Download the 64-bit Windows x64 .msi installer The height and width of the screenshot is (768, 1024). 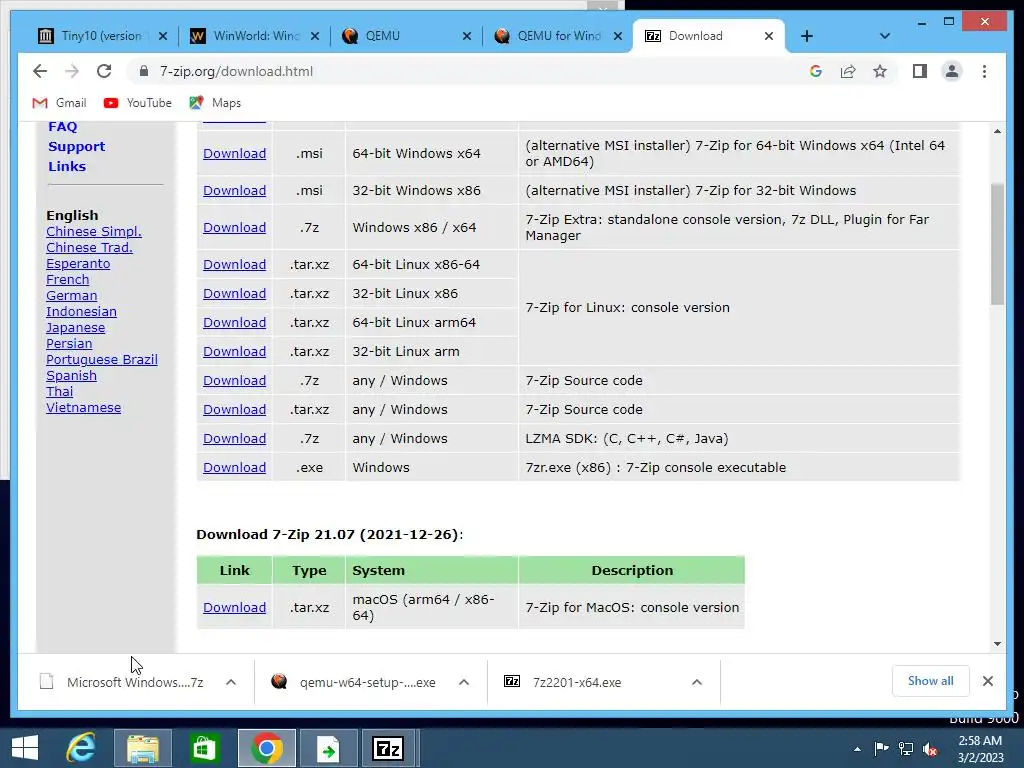coord(234,153)
